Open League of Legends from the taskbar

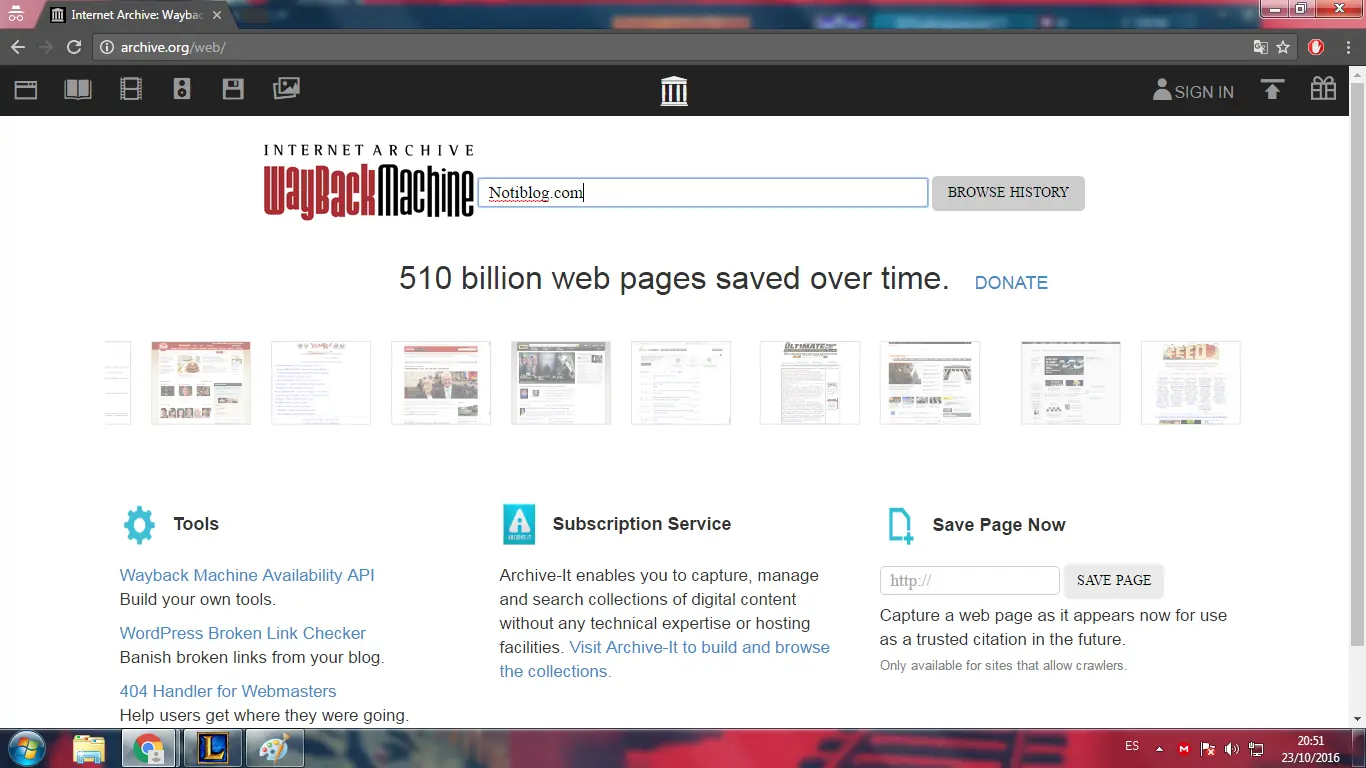(213, 749)
